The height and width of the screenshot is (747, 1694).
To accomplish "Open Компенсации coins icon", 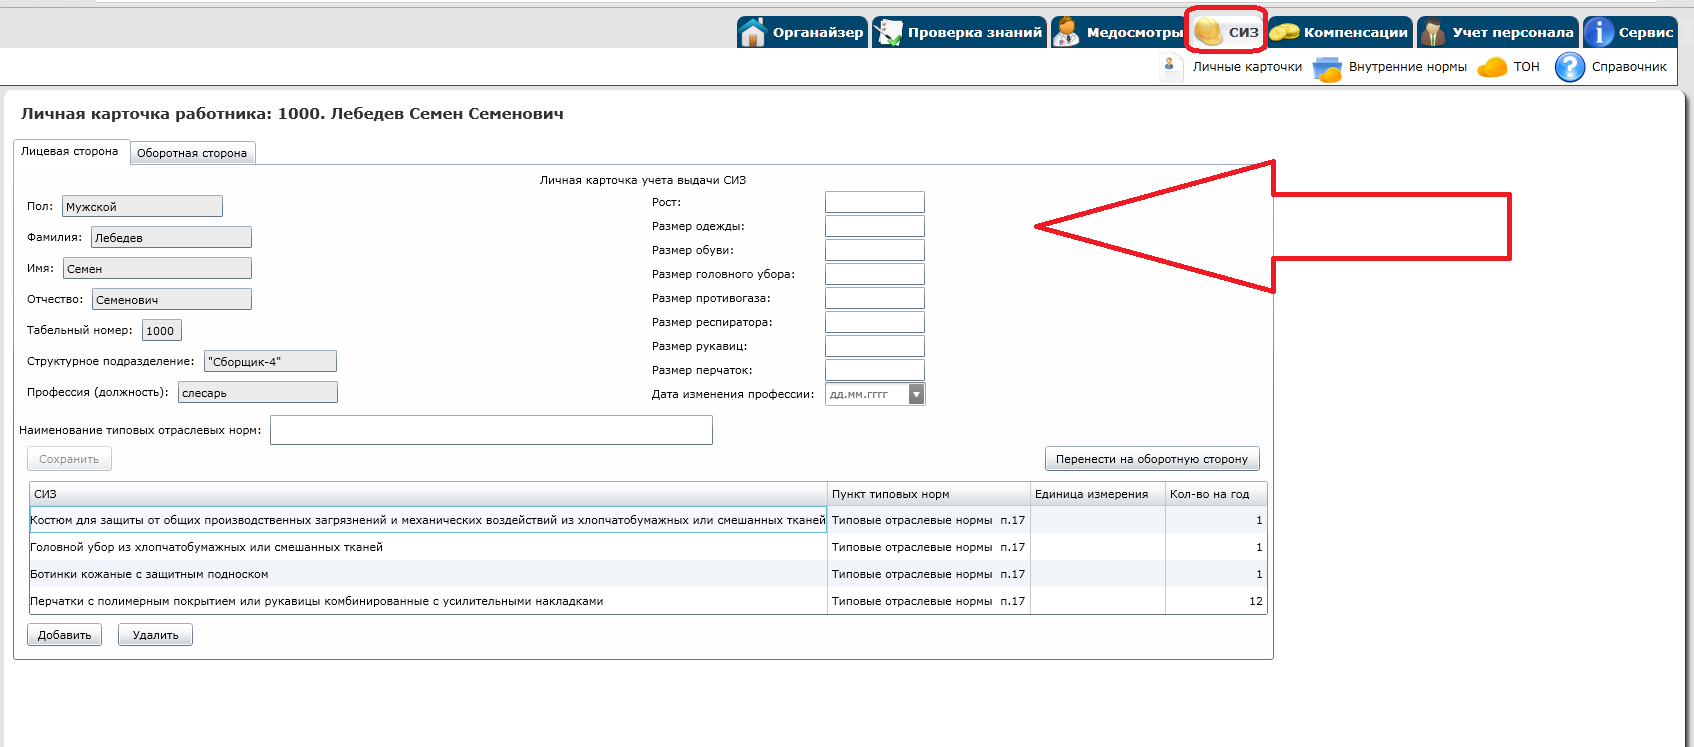I will (x=1284, y=32).
